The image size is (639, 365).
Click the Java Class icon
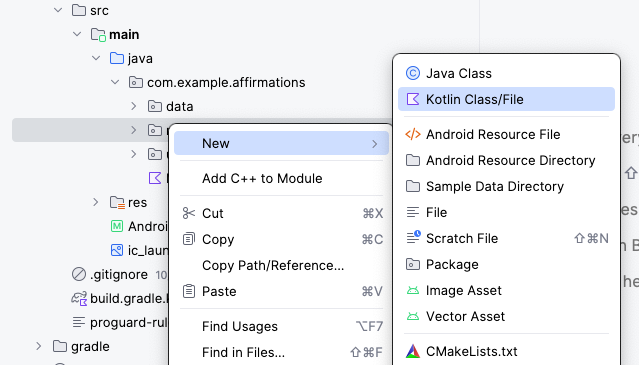[413, 73]
